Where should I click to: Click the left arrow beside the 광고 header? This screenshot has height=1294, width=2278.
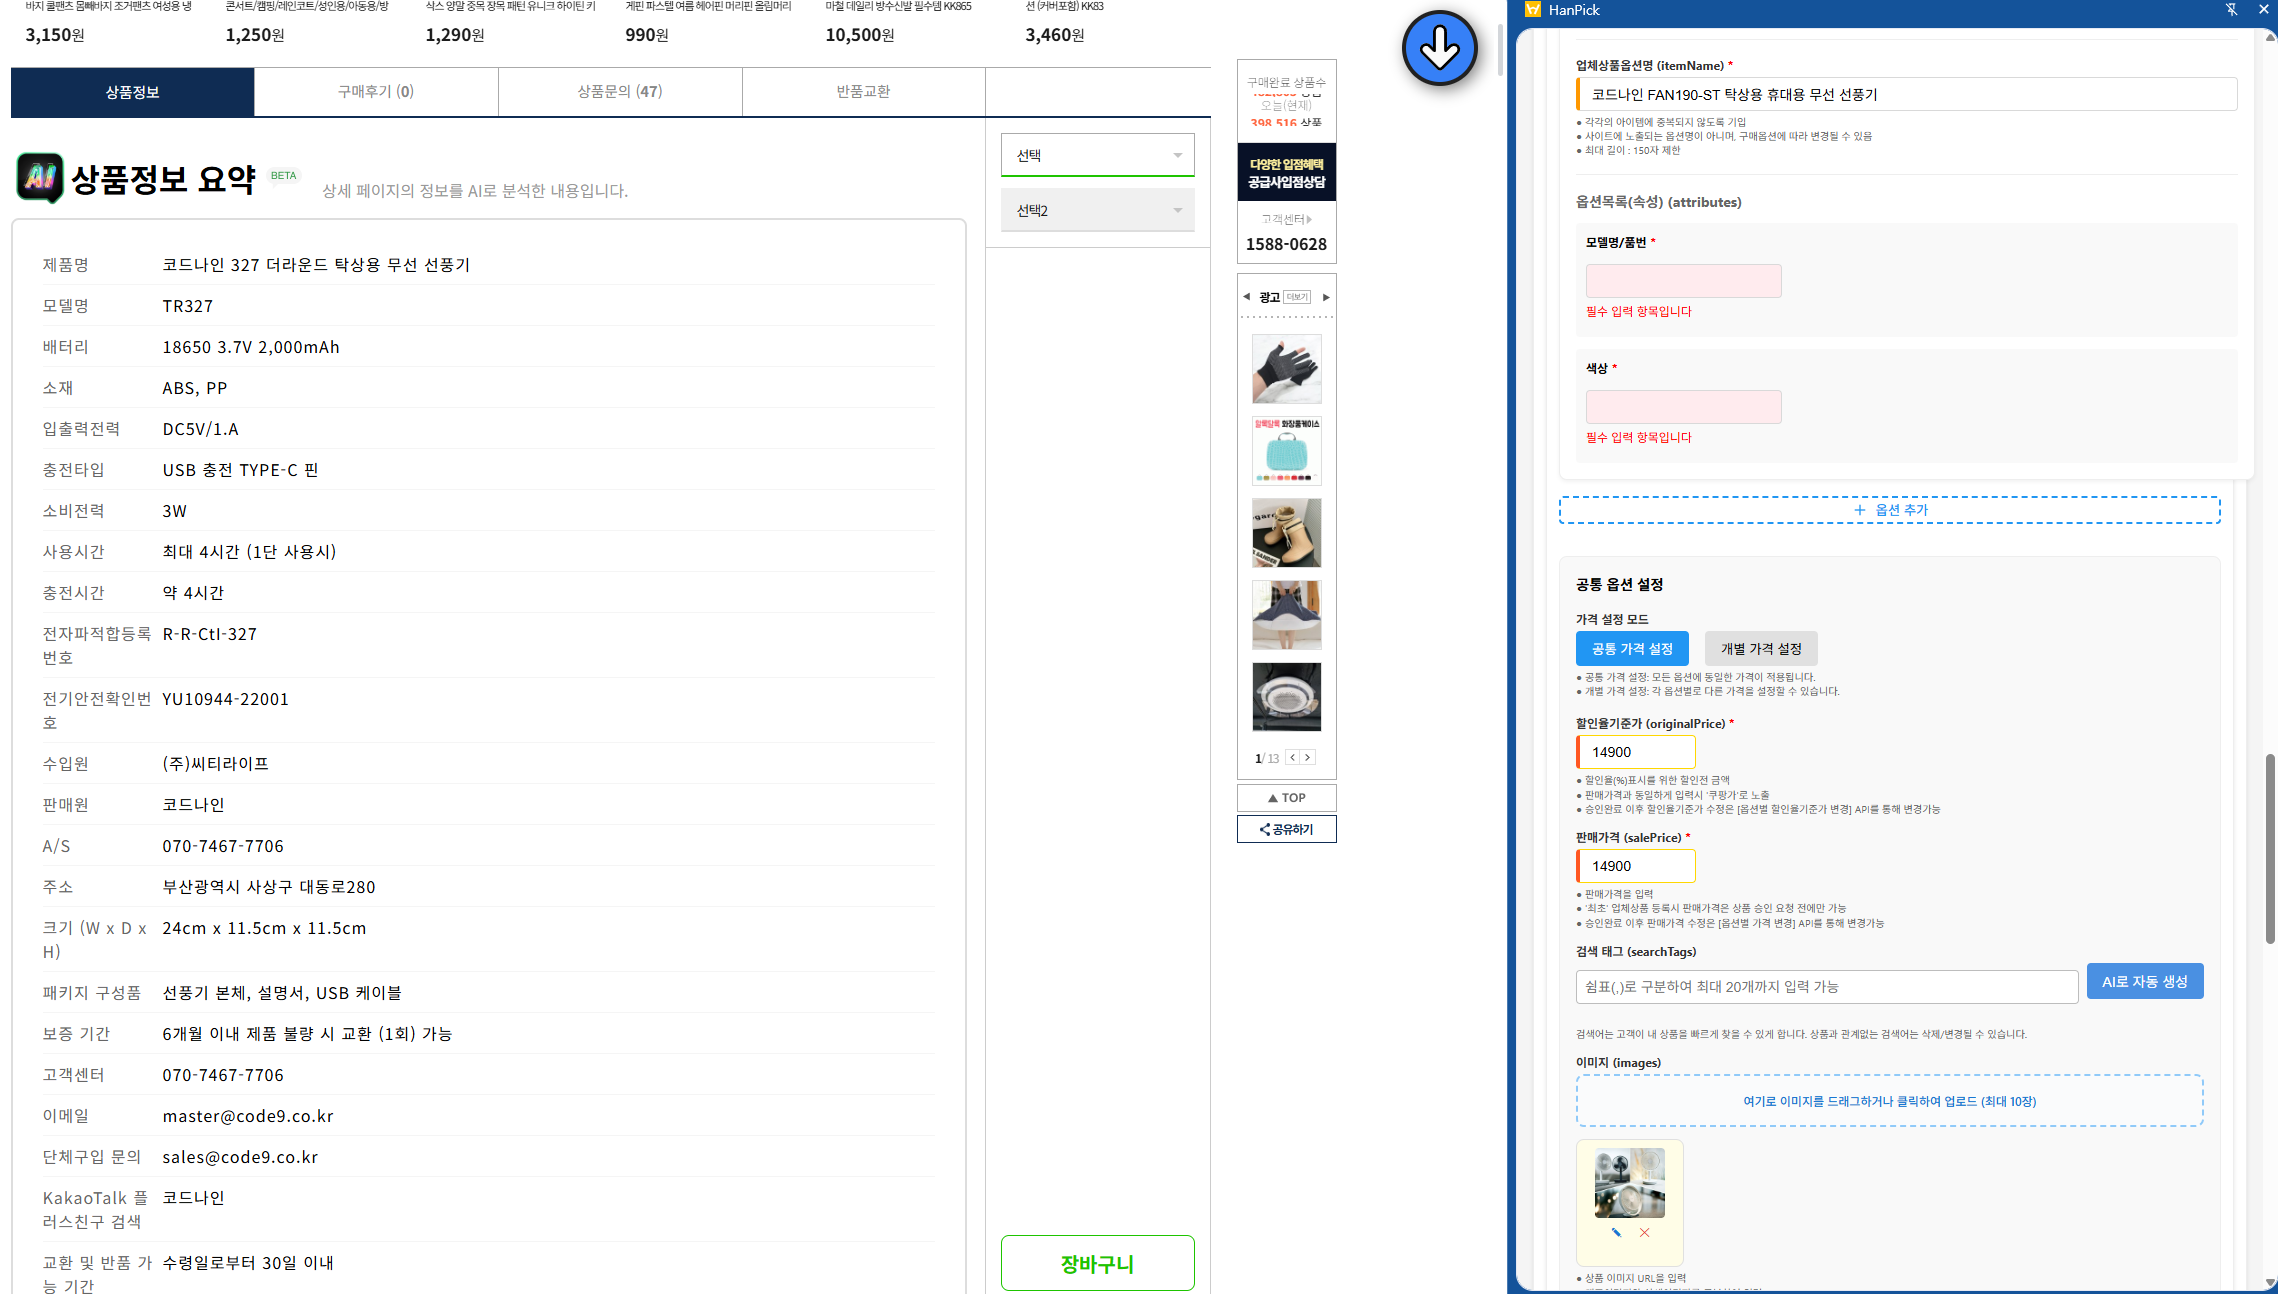tap(1246, 296)
